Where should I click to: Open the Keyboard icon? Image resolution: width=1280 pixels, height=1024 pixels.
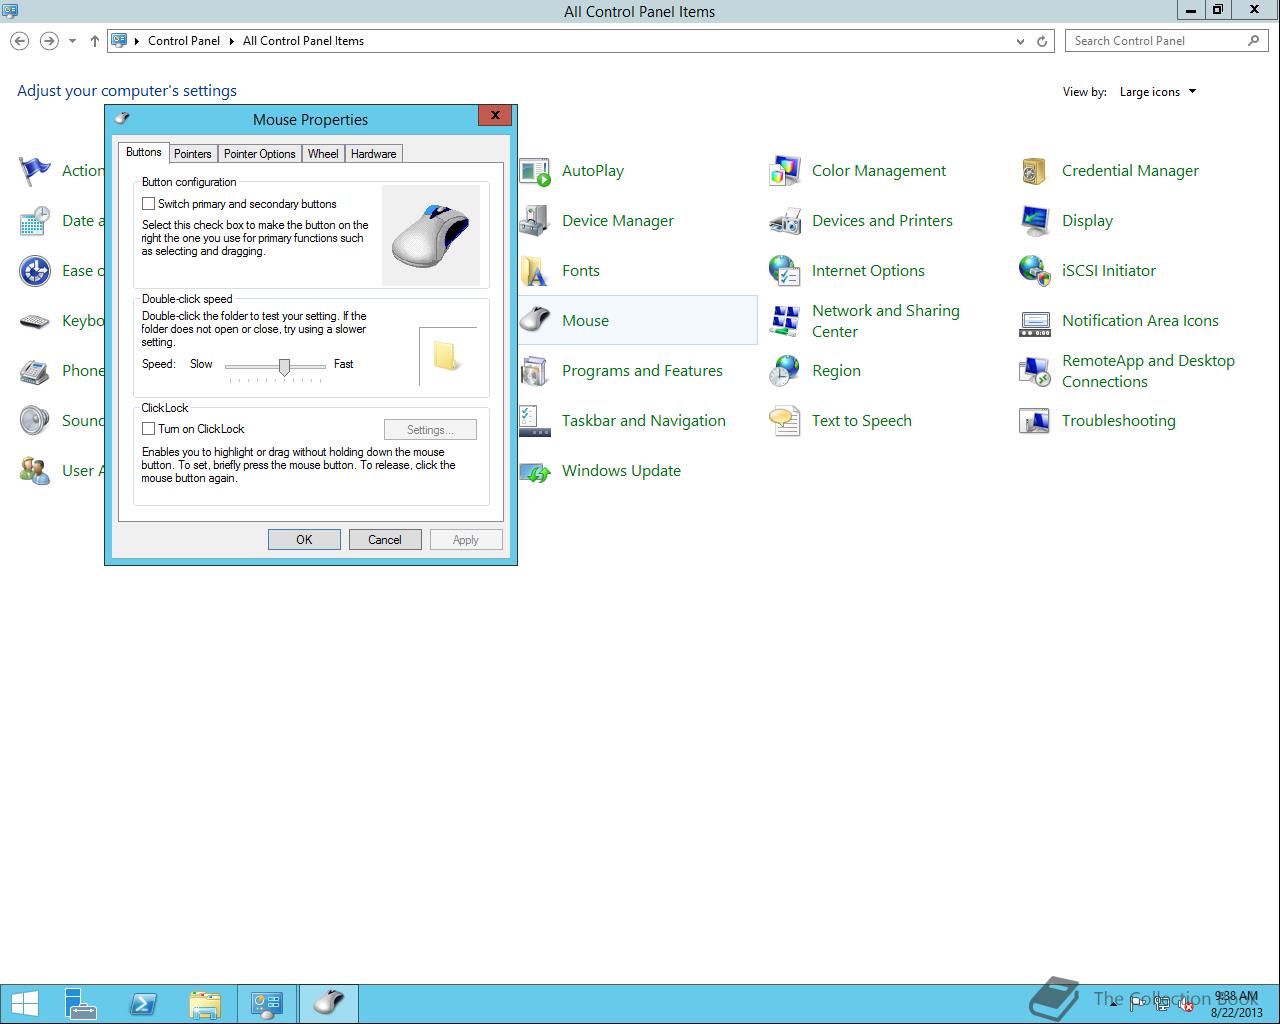pos(35,321)
